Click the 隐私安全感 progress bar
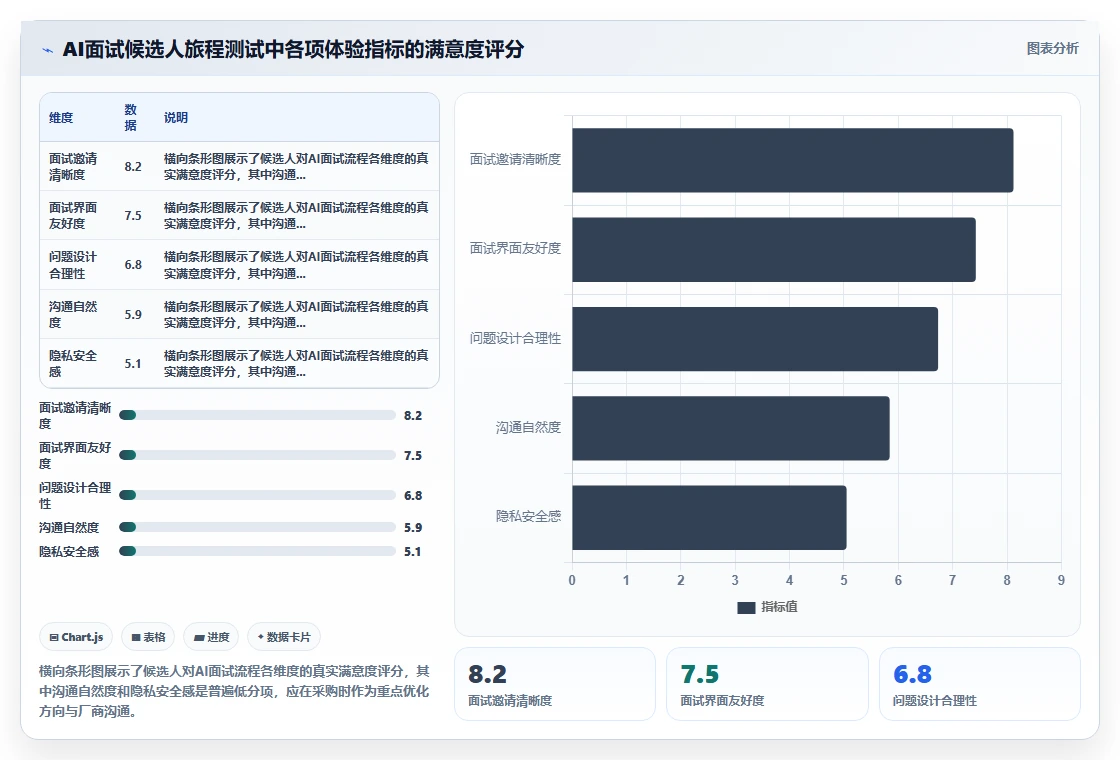Viewport: 1120px width, 760px height. point(257,551)
